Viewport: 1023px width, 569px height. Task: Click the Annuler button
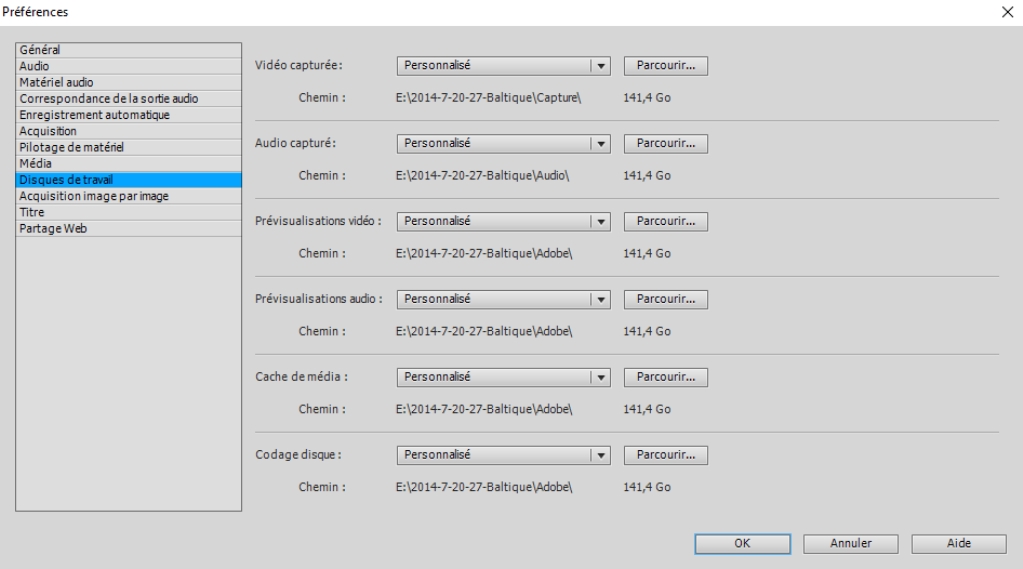pos(852,543)
